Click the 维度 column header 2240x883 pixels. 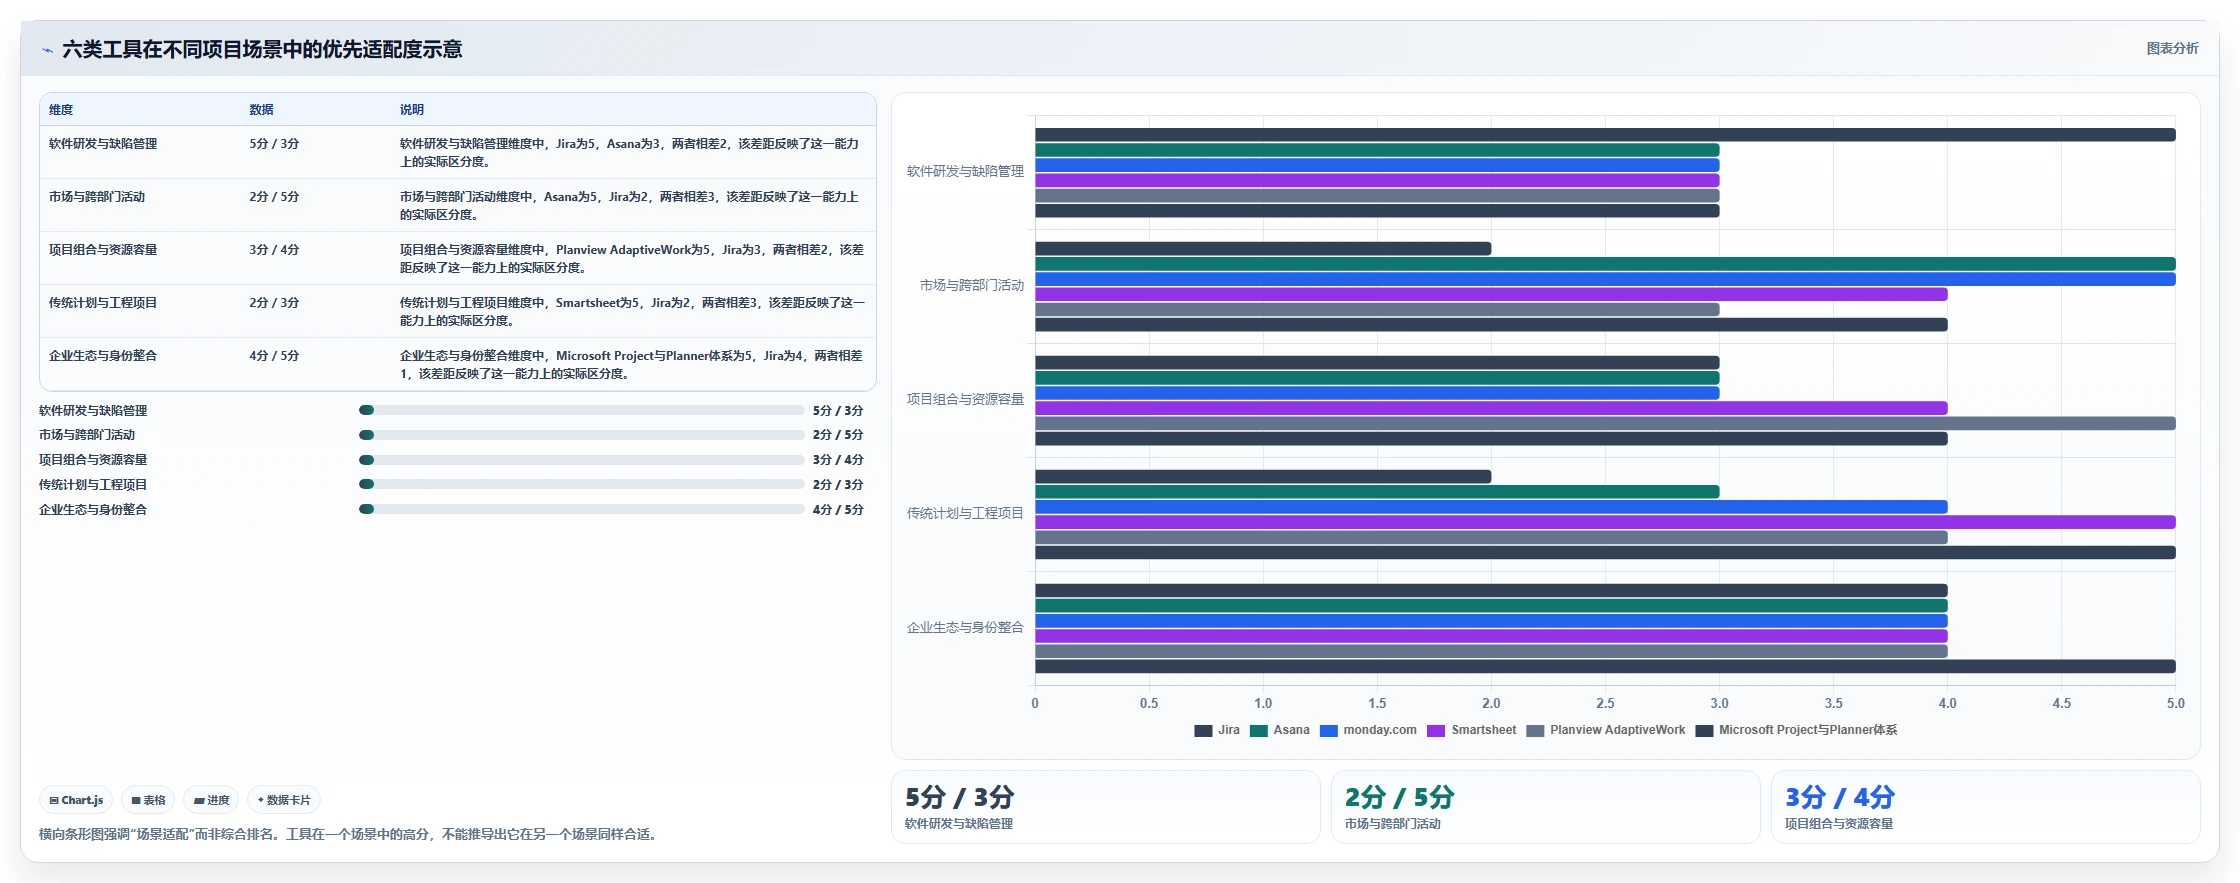click(61, 110)
